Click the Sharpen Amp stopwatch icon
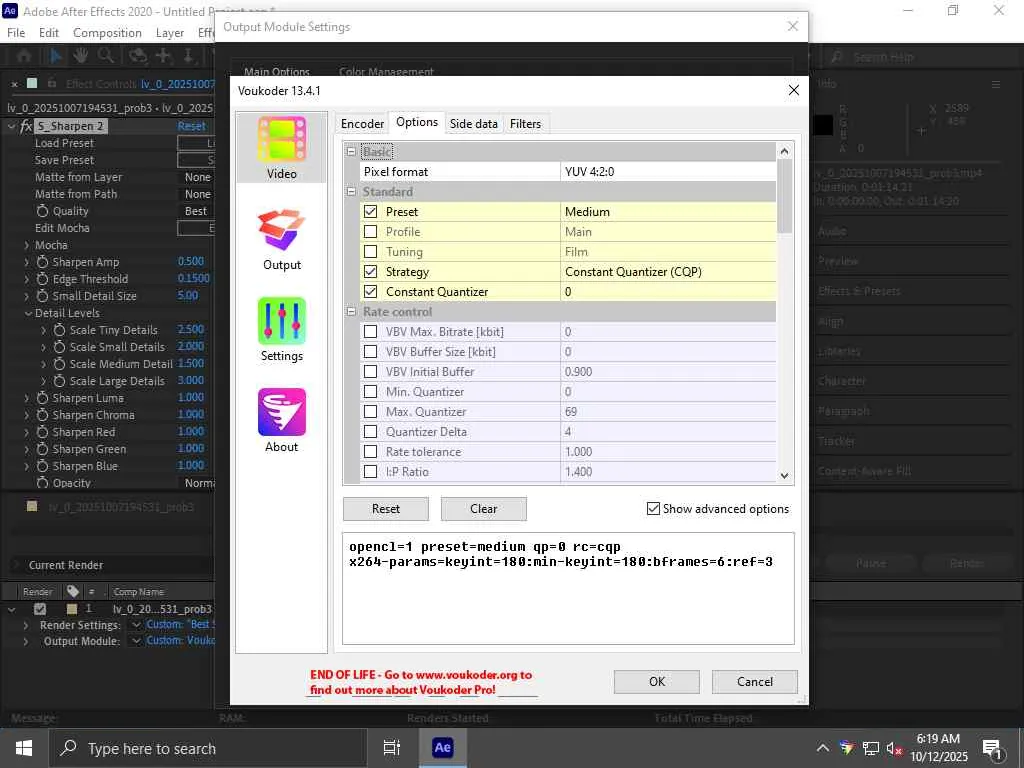 [42, 262]
